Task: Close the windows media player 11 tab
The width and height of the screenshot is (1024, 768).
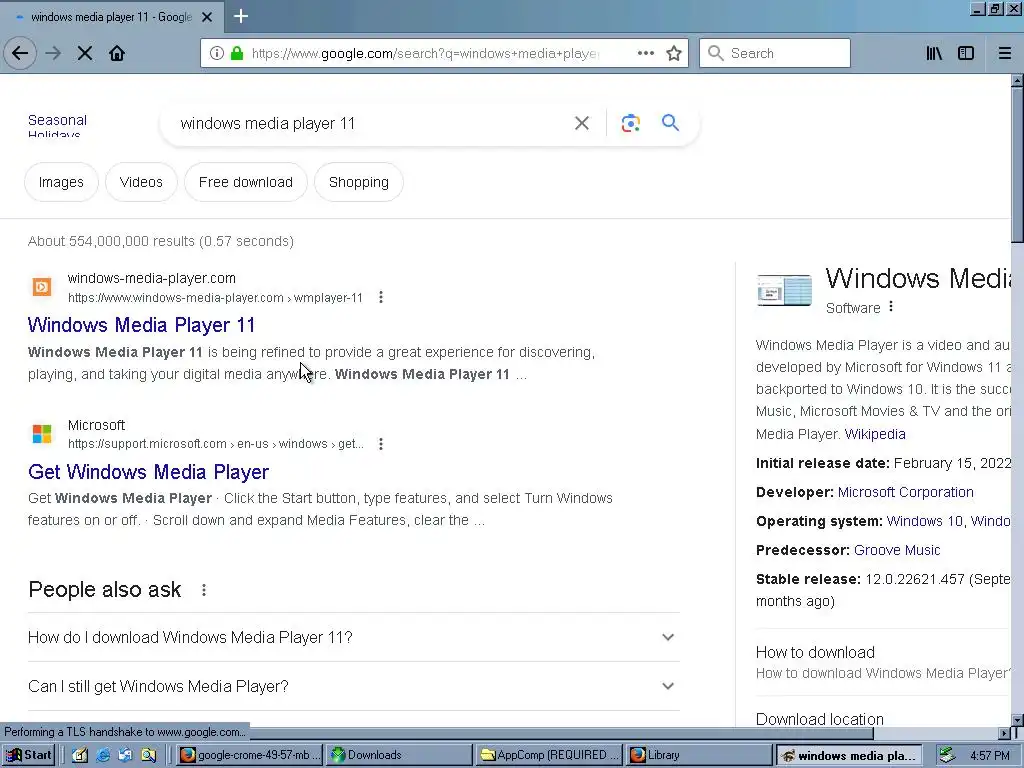Action: 207,17
